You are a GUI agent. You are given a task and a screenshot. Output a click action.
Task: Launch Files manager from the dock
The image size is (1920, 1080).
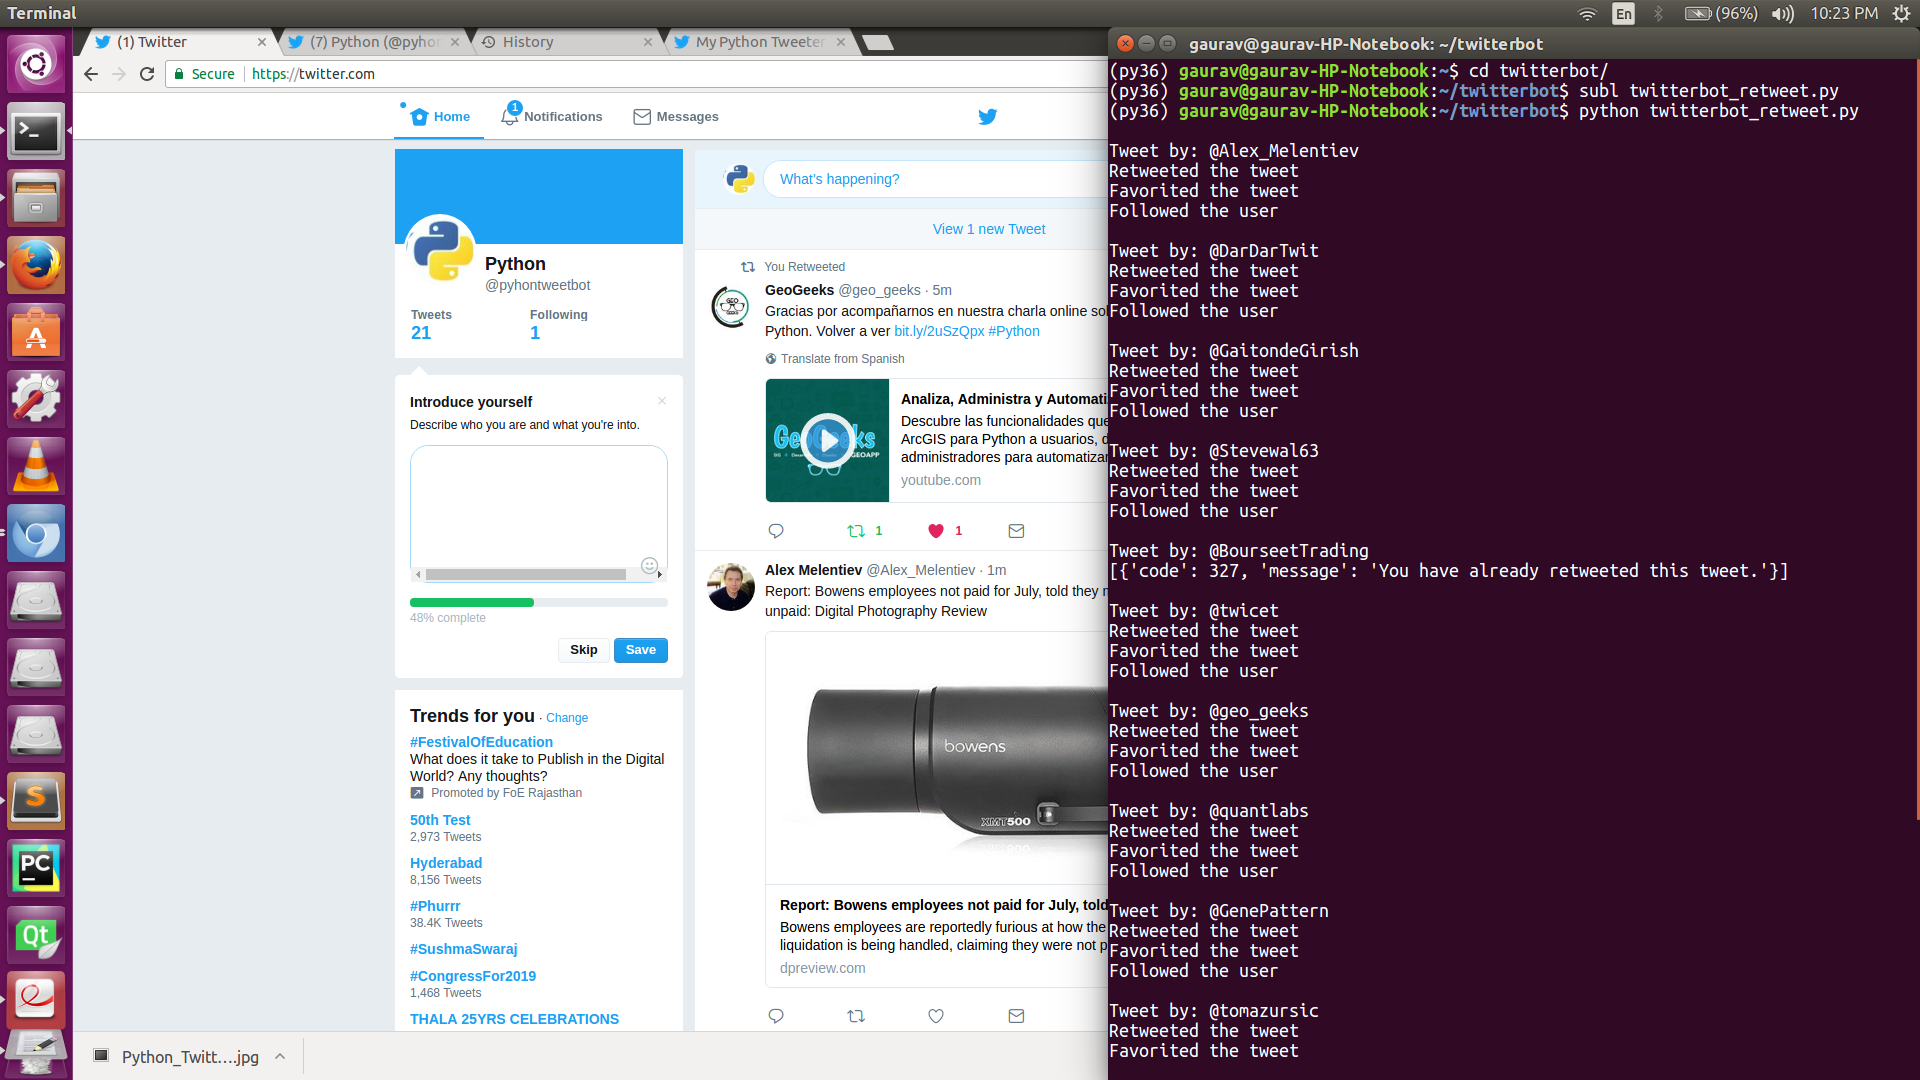(36, 198)
